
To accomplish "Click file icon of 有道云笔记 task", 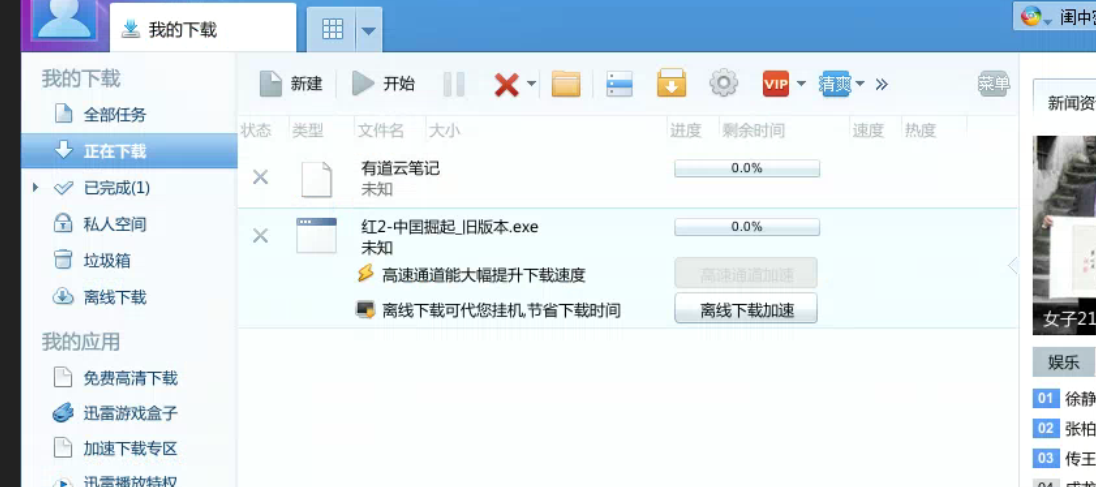I will point(317,179).
